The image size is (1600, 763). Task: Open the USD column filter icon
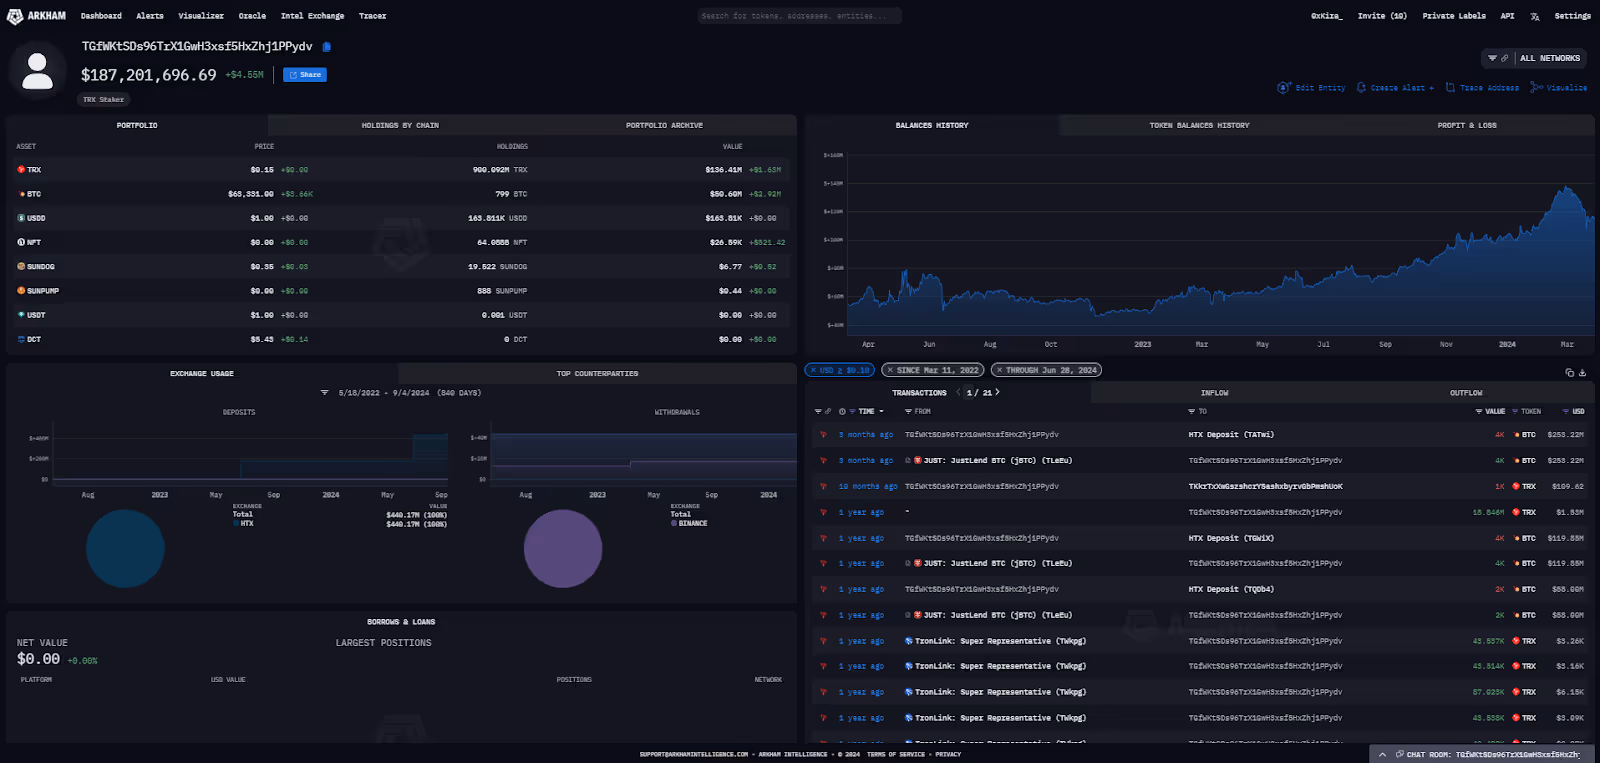pos(1566,411)
